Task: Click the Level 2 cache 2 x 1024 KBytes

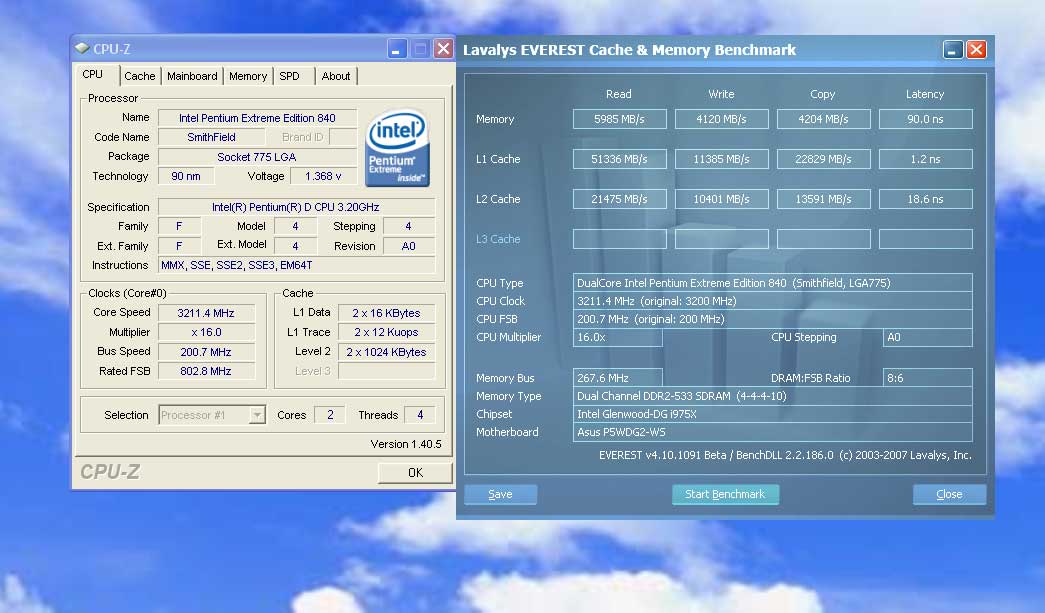Action: (x=387, y=352)
